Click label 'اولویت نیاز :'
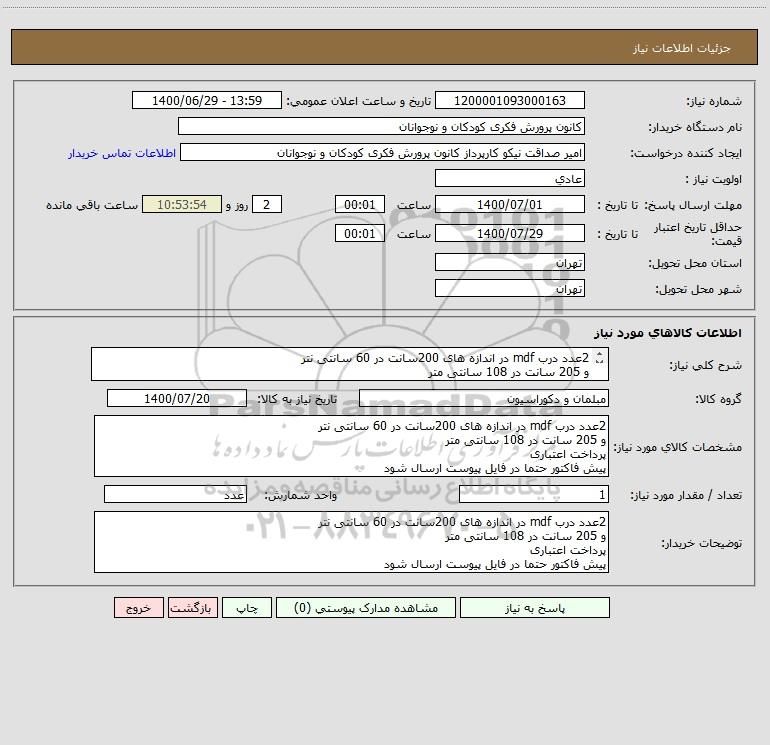The height and width of the screenshot is (745, 770). coord(714,179)
